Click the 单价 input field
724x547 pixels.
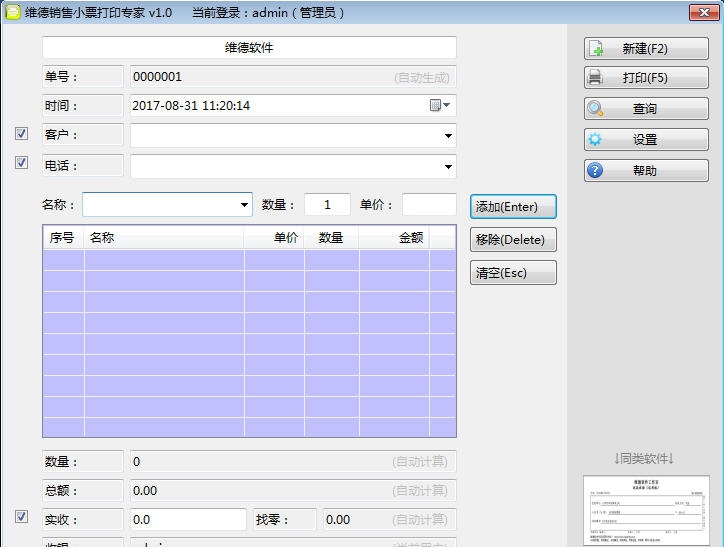tap(428, 205)
